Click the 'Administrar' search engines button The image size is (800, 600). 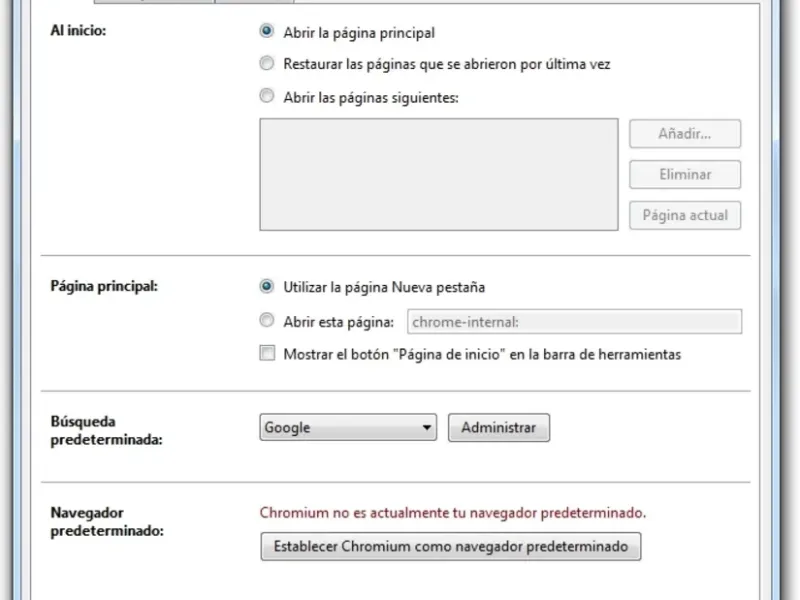point(498,428)
